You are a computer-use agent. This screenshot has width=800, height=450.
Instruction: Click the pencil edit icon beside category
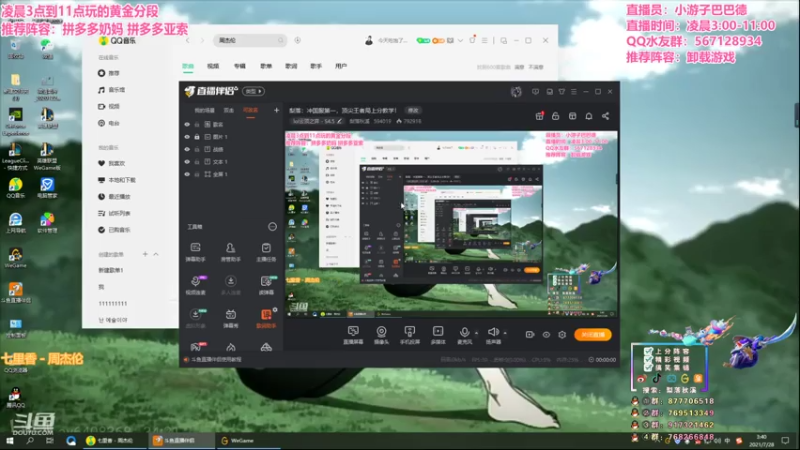[x=339, y=121]
